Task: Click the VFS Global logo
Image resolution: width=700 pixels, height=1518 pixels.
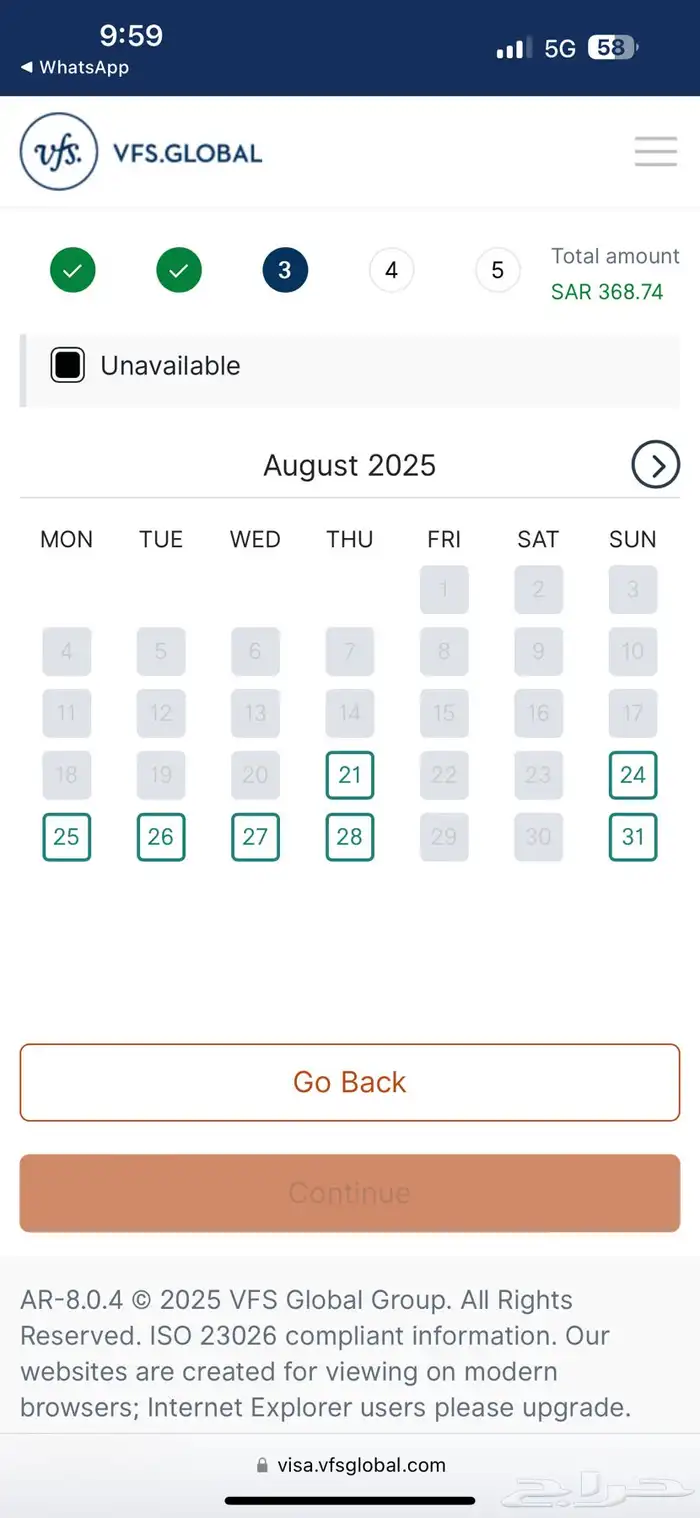Action: 141,152
